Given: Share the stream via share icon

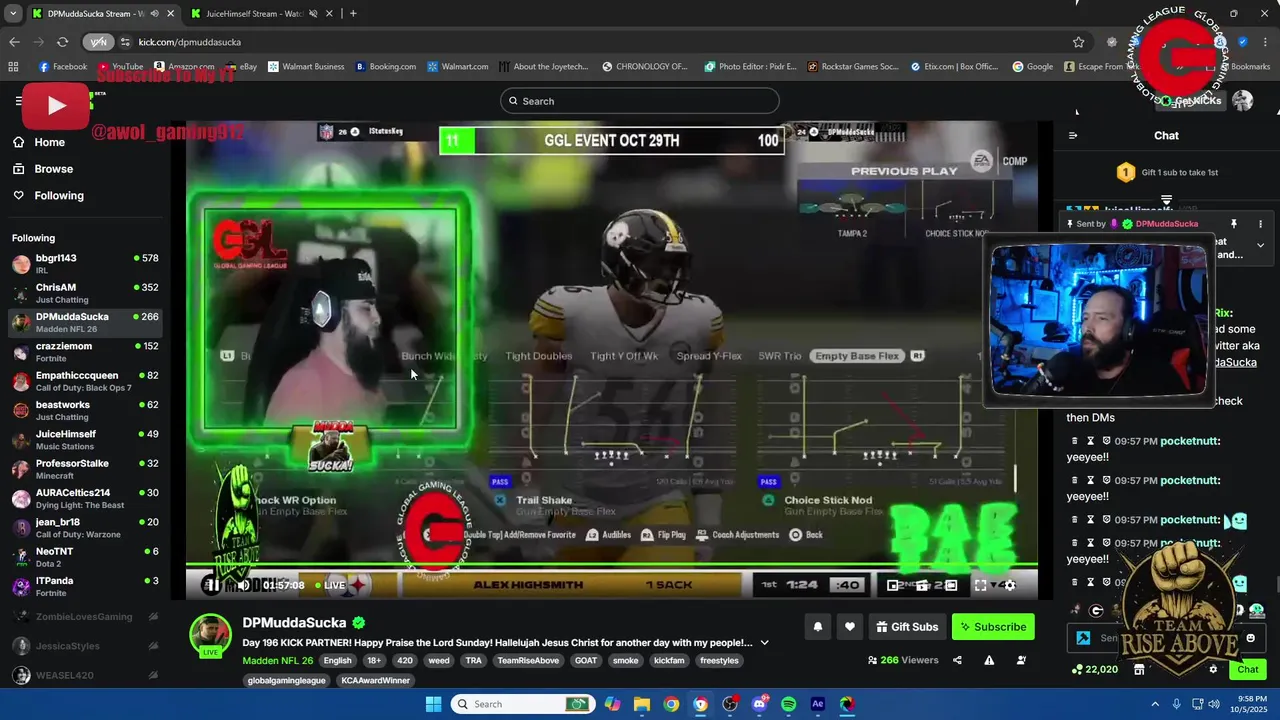Looking at the screenshot, I should (957, 660).
